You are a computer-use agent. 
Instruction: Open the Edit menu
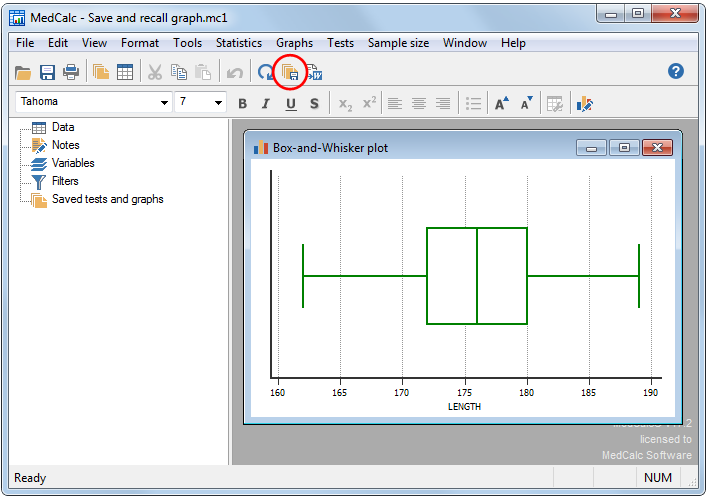point(58,43)
